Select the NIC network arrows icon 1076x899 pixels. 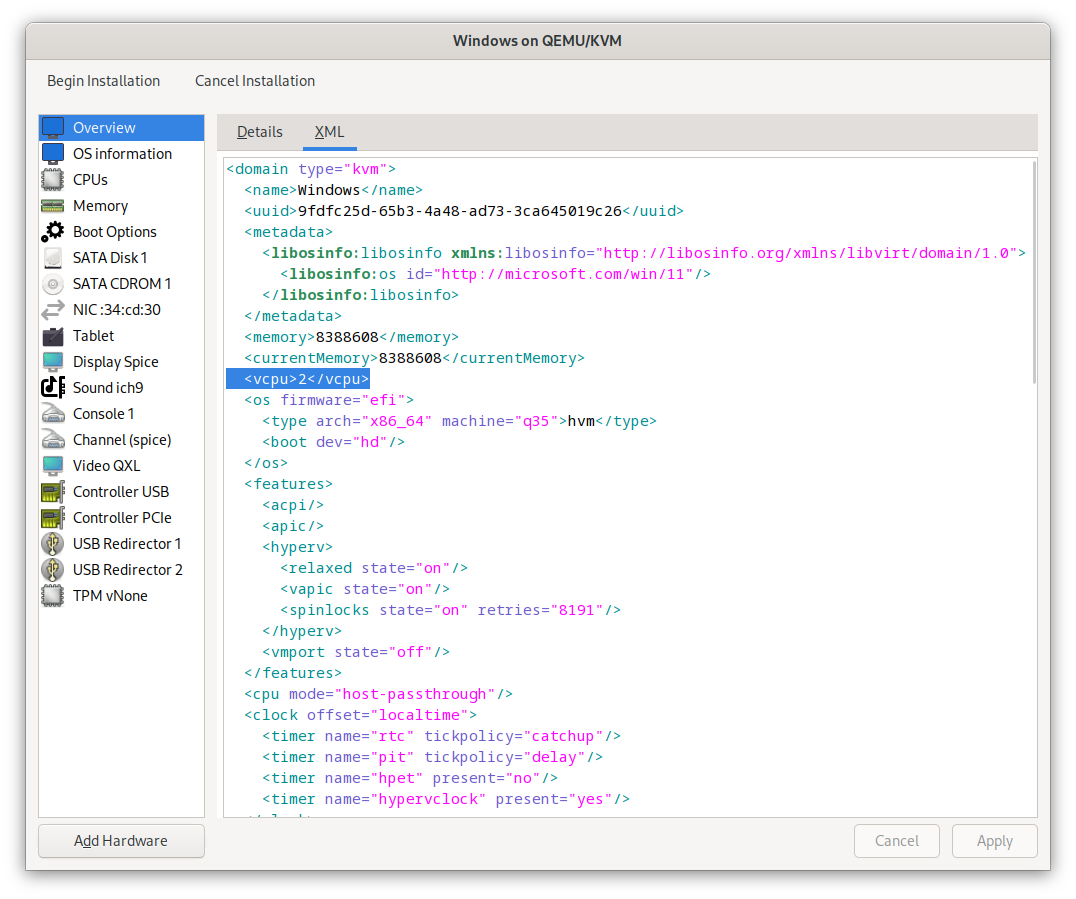pyautogui.click(x=53, y=310)
